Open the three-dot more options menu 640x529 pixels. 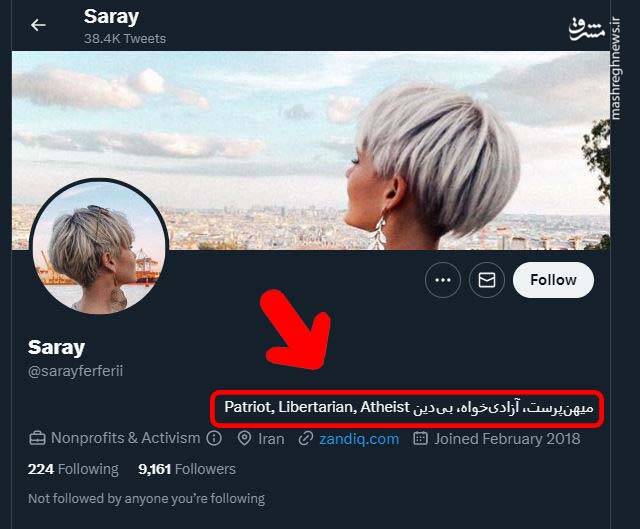[443, 280]
